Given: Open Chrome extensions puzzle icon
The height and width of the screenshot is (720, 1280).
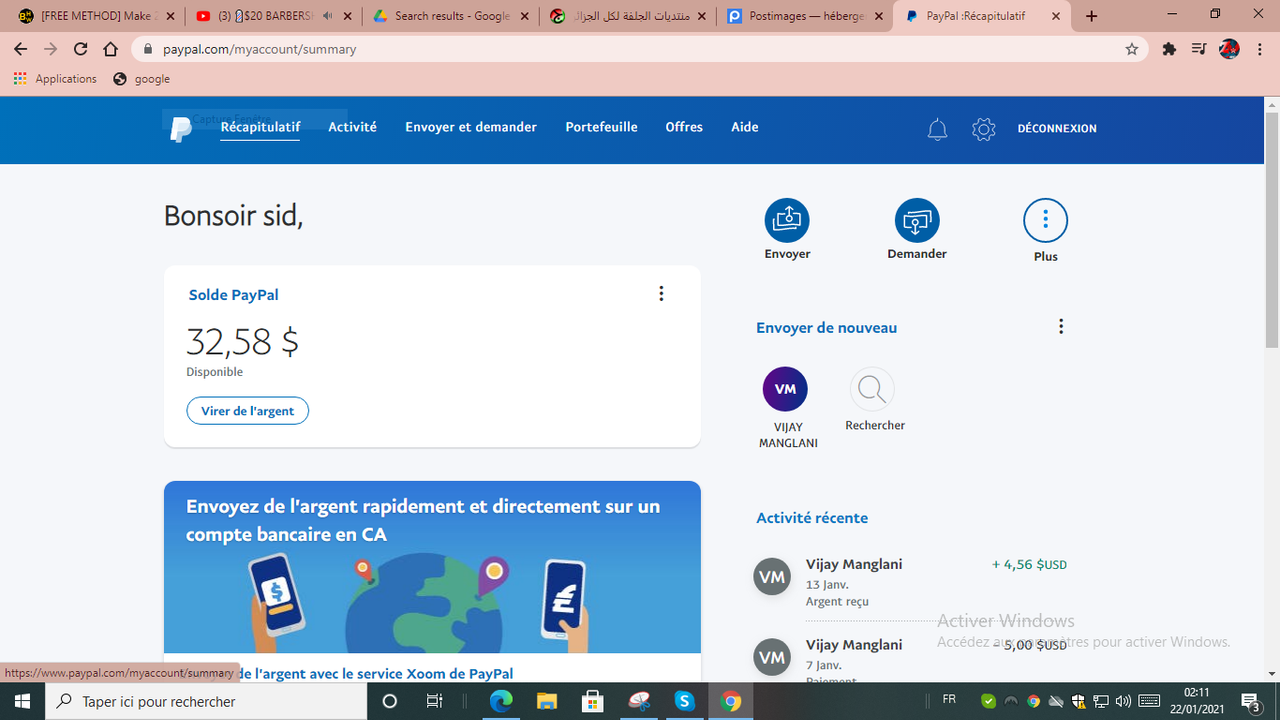Looking at the screenshot, I should pos(1169,49).
